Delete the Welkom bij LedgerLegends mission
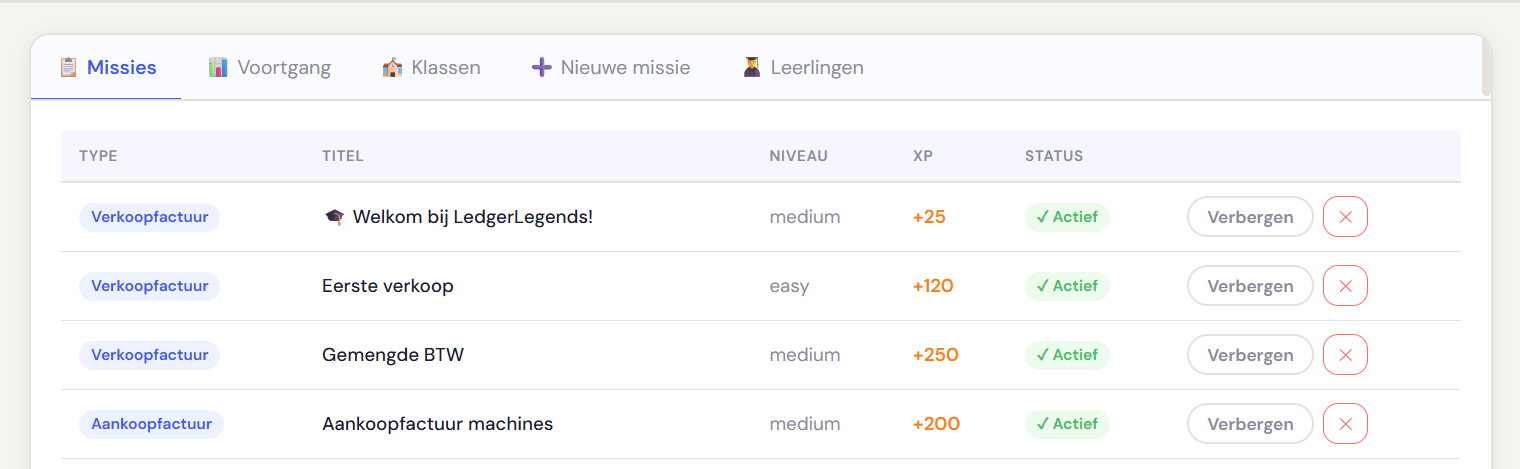1520x469 pixels. tap(1345, 217)
